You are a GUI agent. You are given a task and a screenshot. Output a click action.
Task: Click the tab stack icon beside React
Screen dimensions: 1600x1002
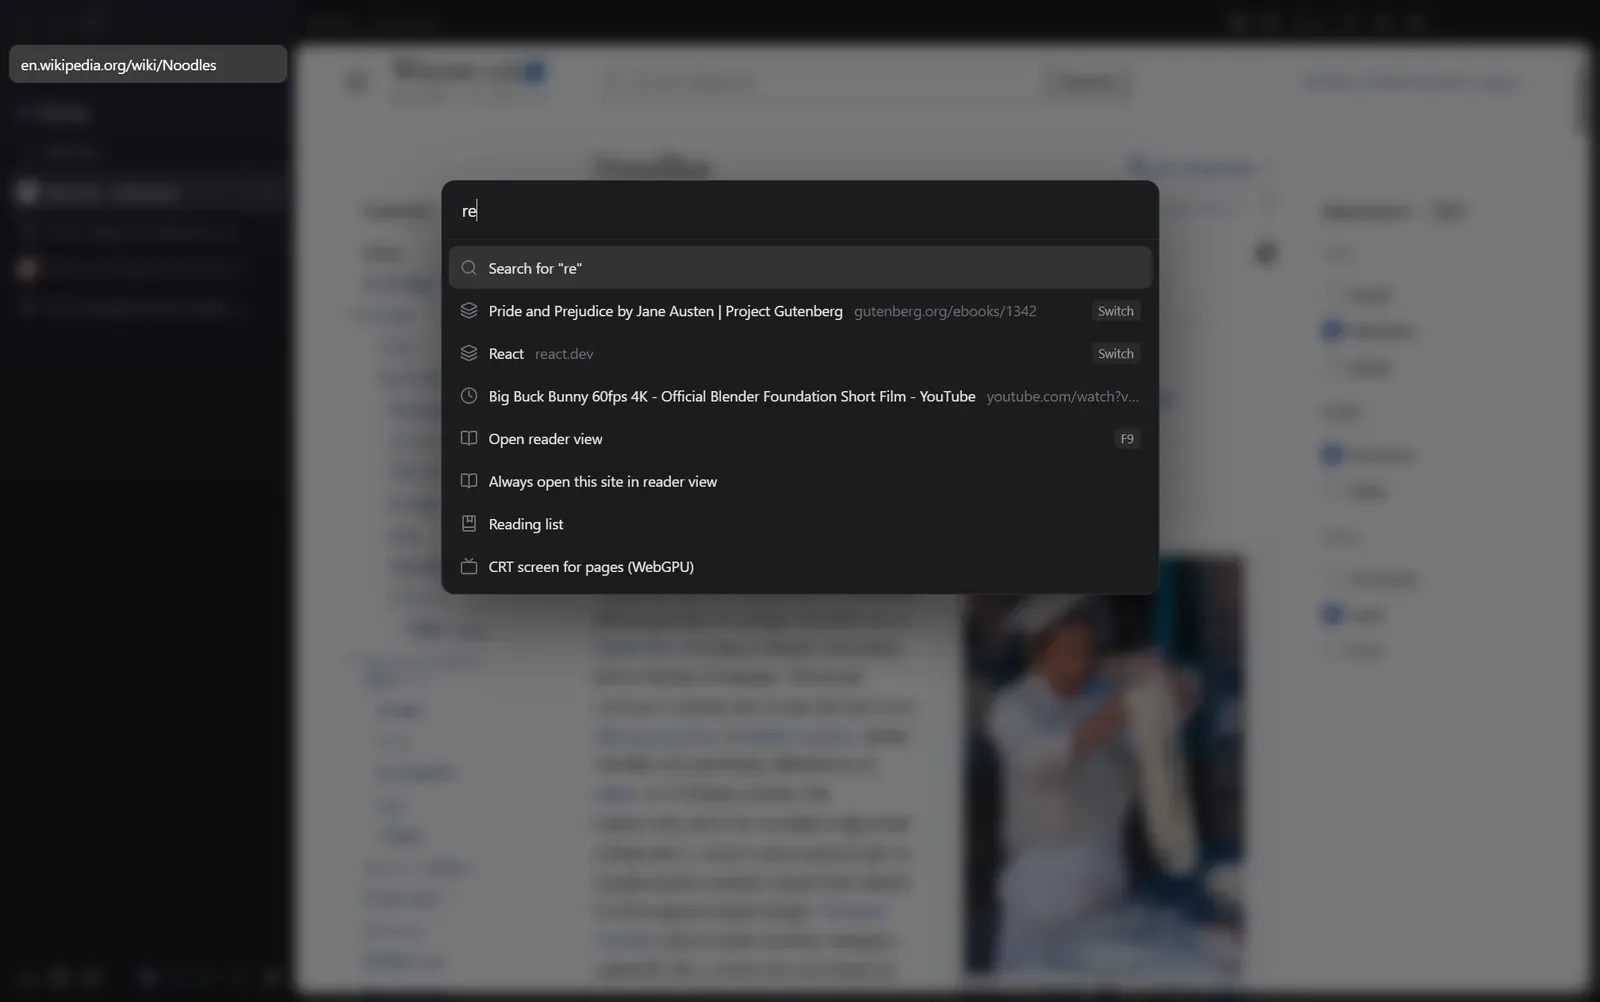click(x=469, y=353)
